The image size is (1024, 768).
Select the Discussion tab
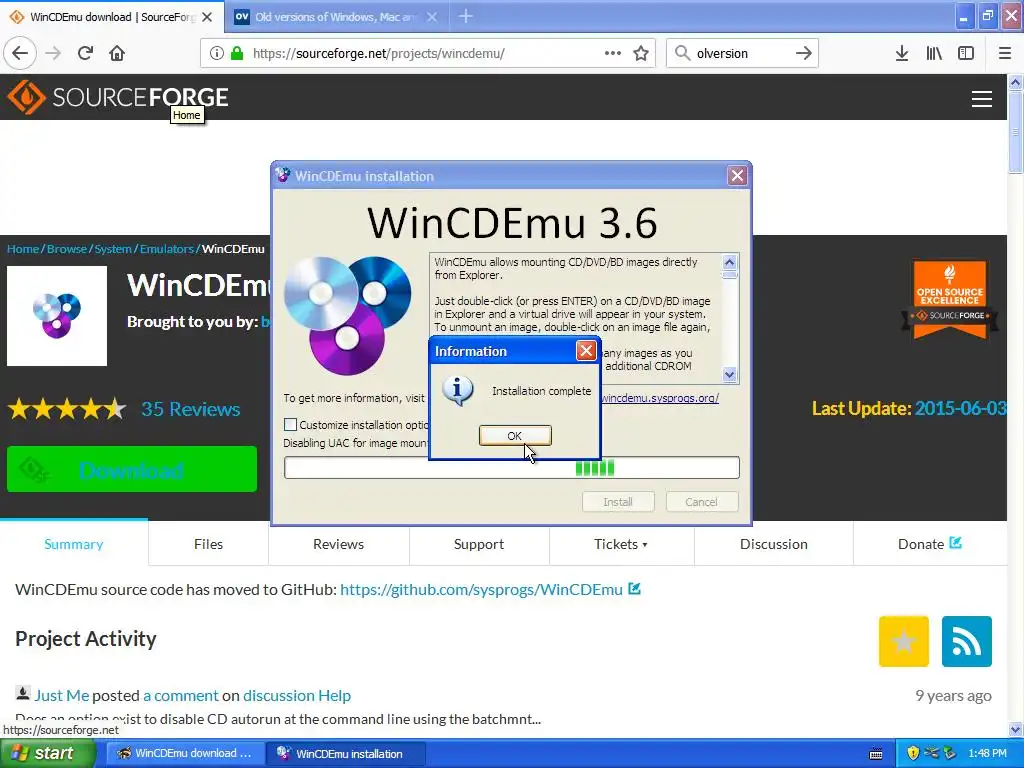click(774, 544)
